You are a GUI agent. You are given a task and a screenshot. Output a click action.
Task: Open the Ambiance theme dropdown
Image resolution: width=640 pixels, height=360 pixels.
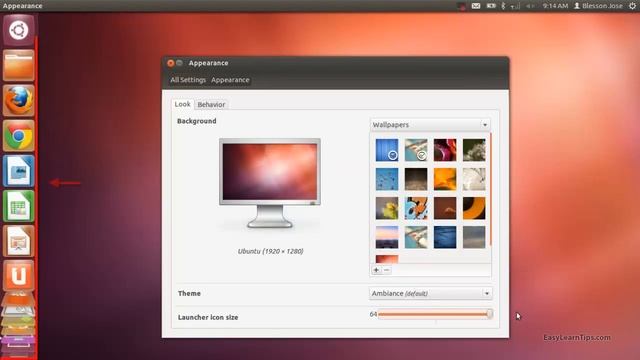(x=431, y=293)
